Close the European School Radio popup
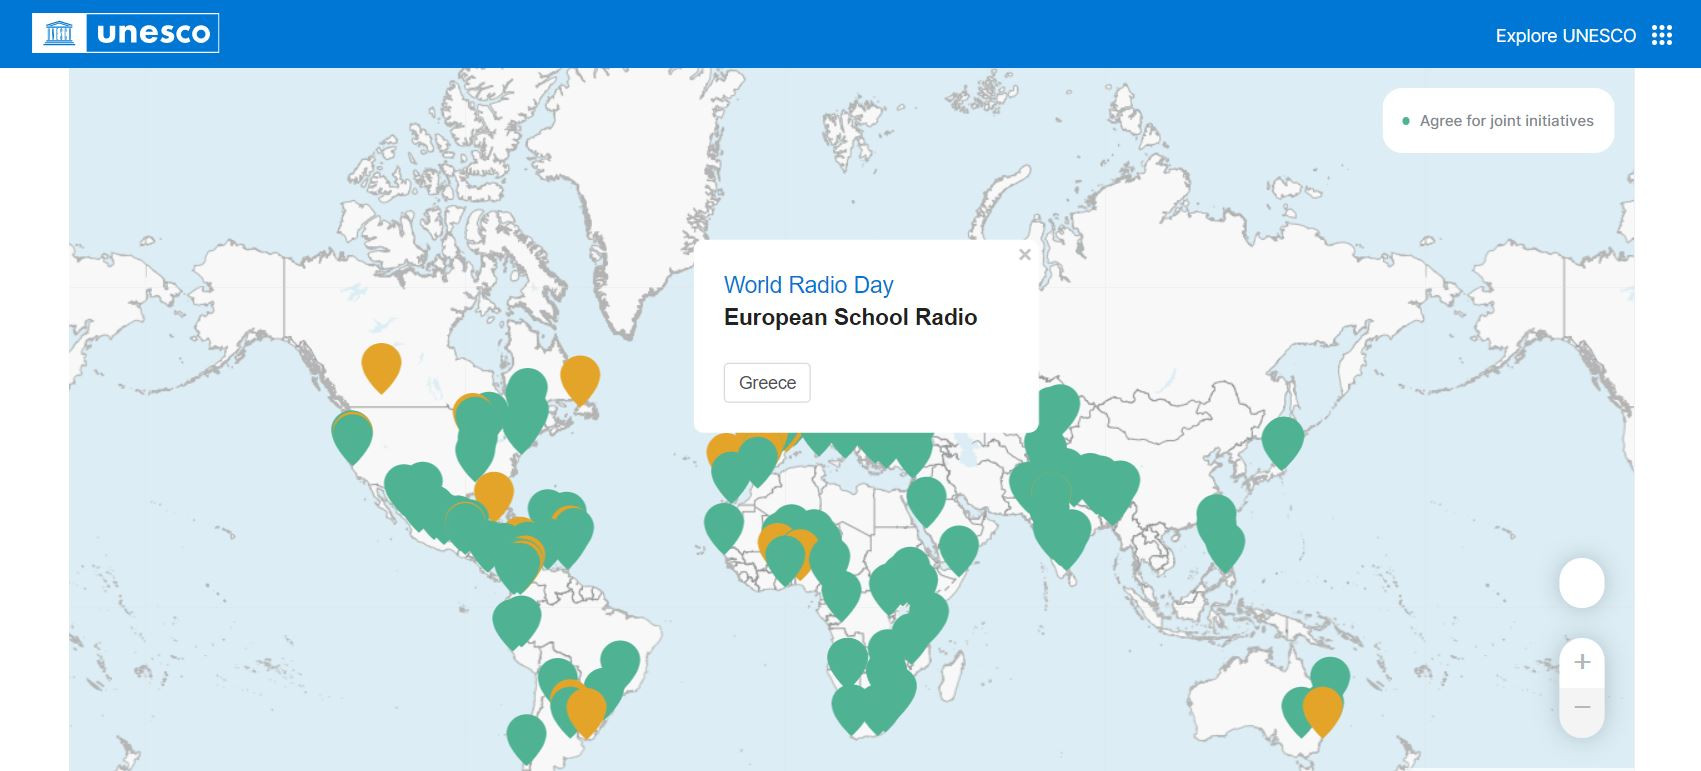The image size is (1701, 771). 1024,255
